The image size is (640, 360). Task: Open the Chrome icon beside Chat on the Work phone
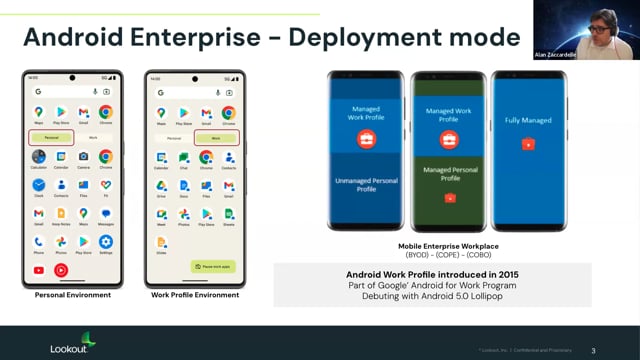206,157
